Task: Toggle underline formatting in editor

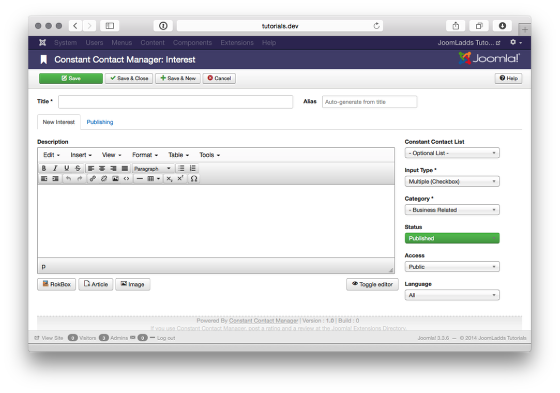Action: (x=66, y=168)
